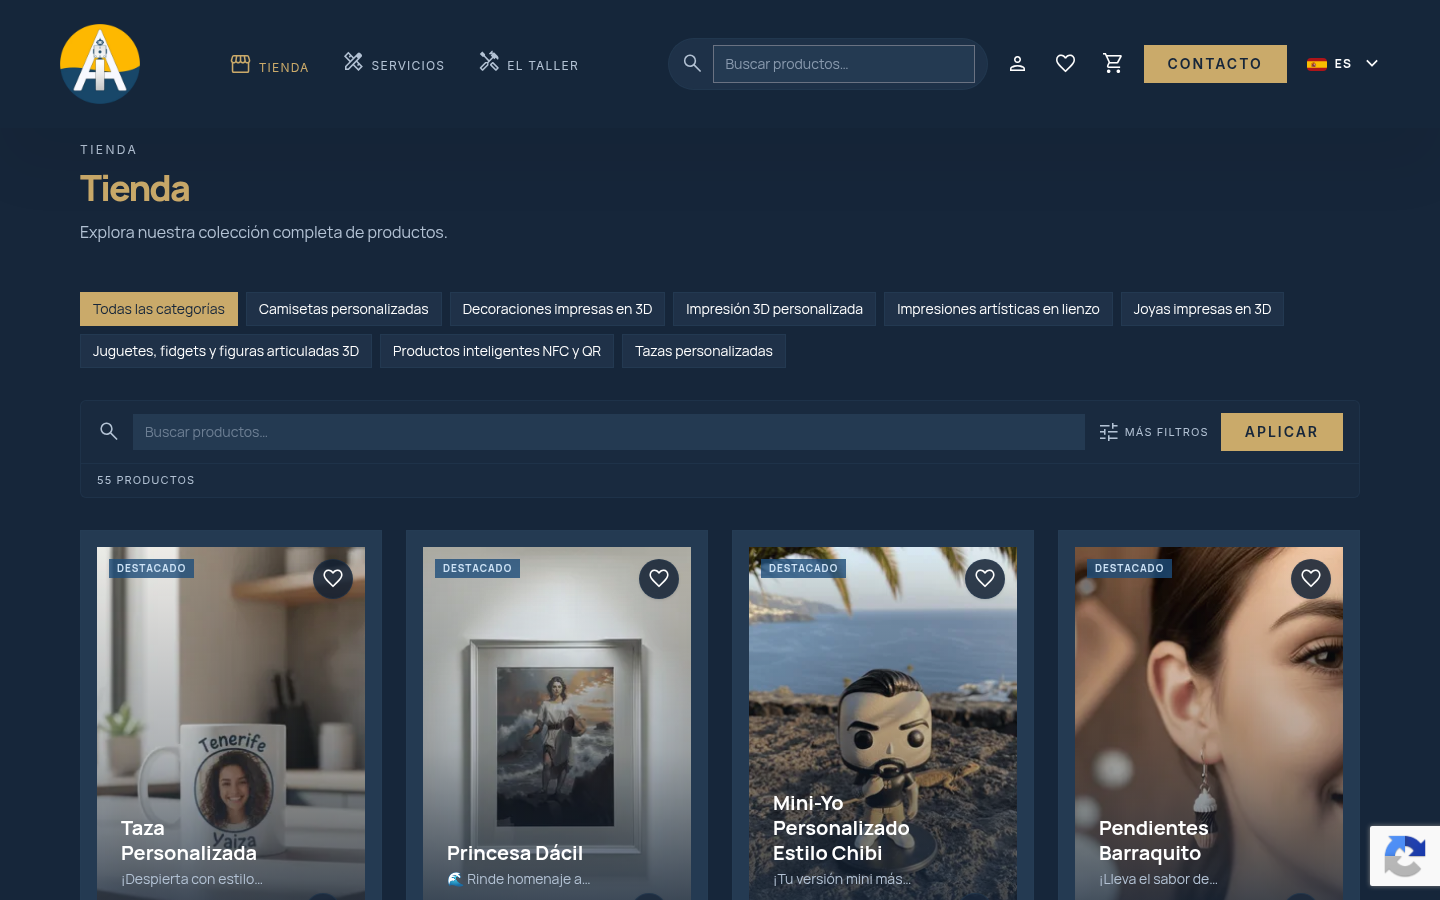
Task: Favorite the Mini-Yo Personalizado Estilo Chibi product
Action: pos(985,578)
